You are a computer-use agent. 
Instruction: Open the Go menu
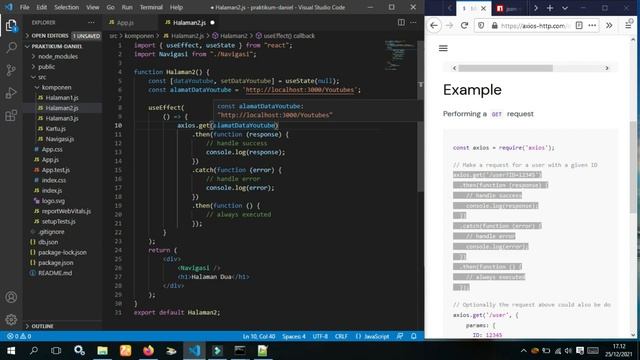pos(111,7)
